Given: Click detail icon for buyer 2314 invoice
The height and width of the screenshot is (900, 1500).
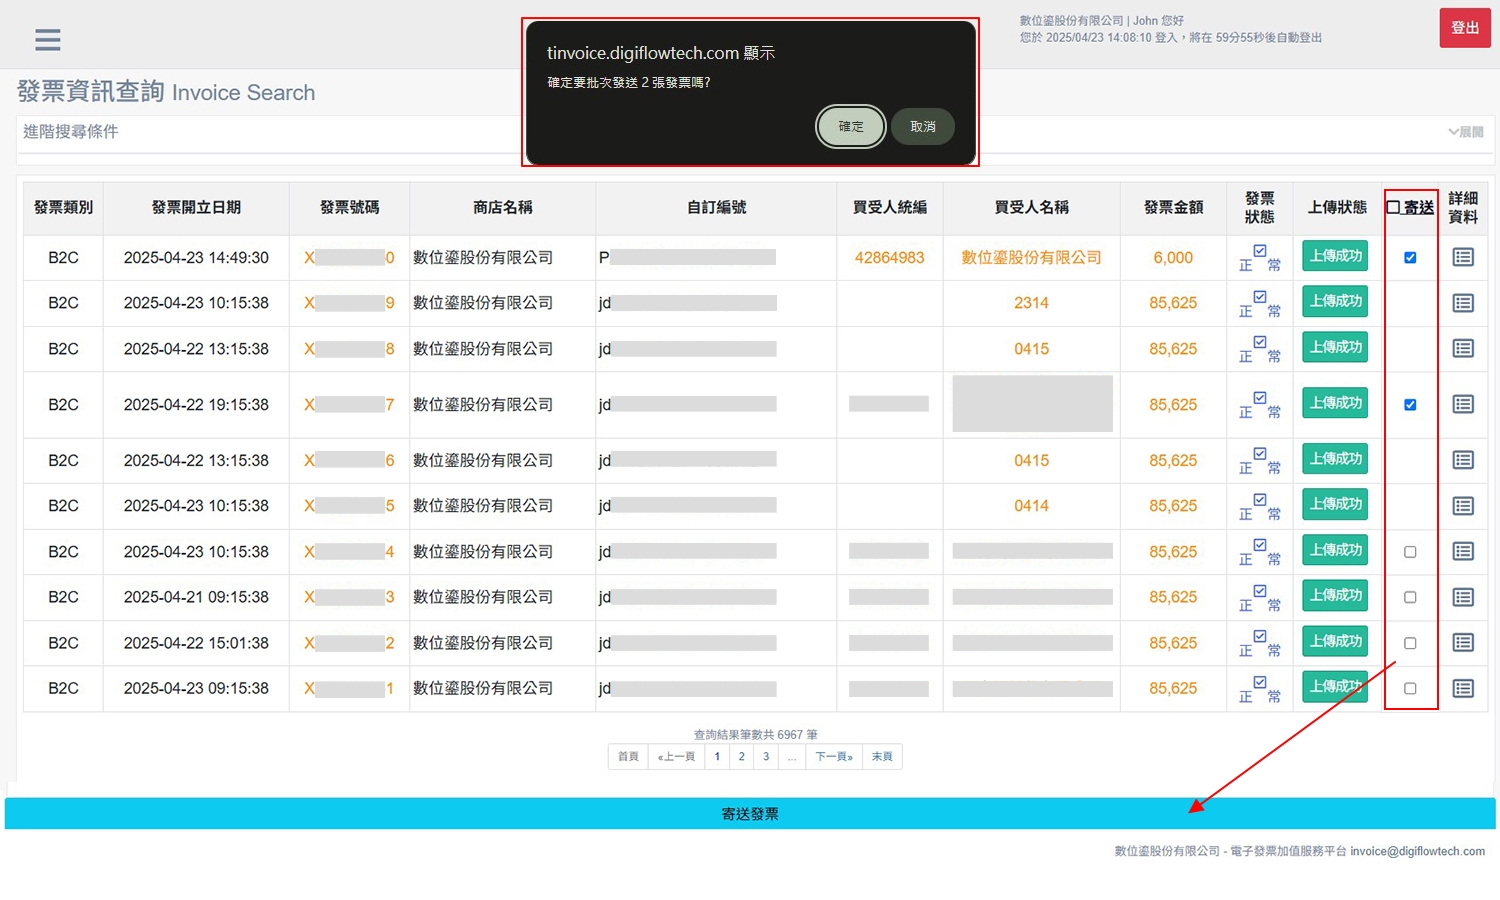Looking at the screenshot, I should (x=1463, y=303).
